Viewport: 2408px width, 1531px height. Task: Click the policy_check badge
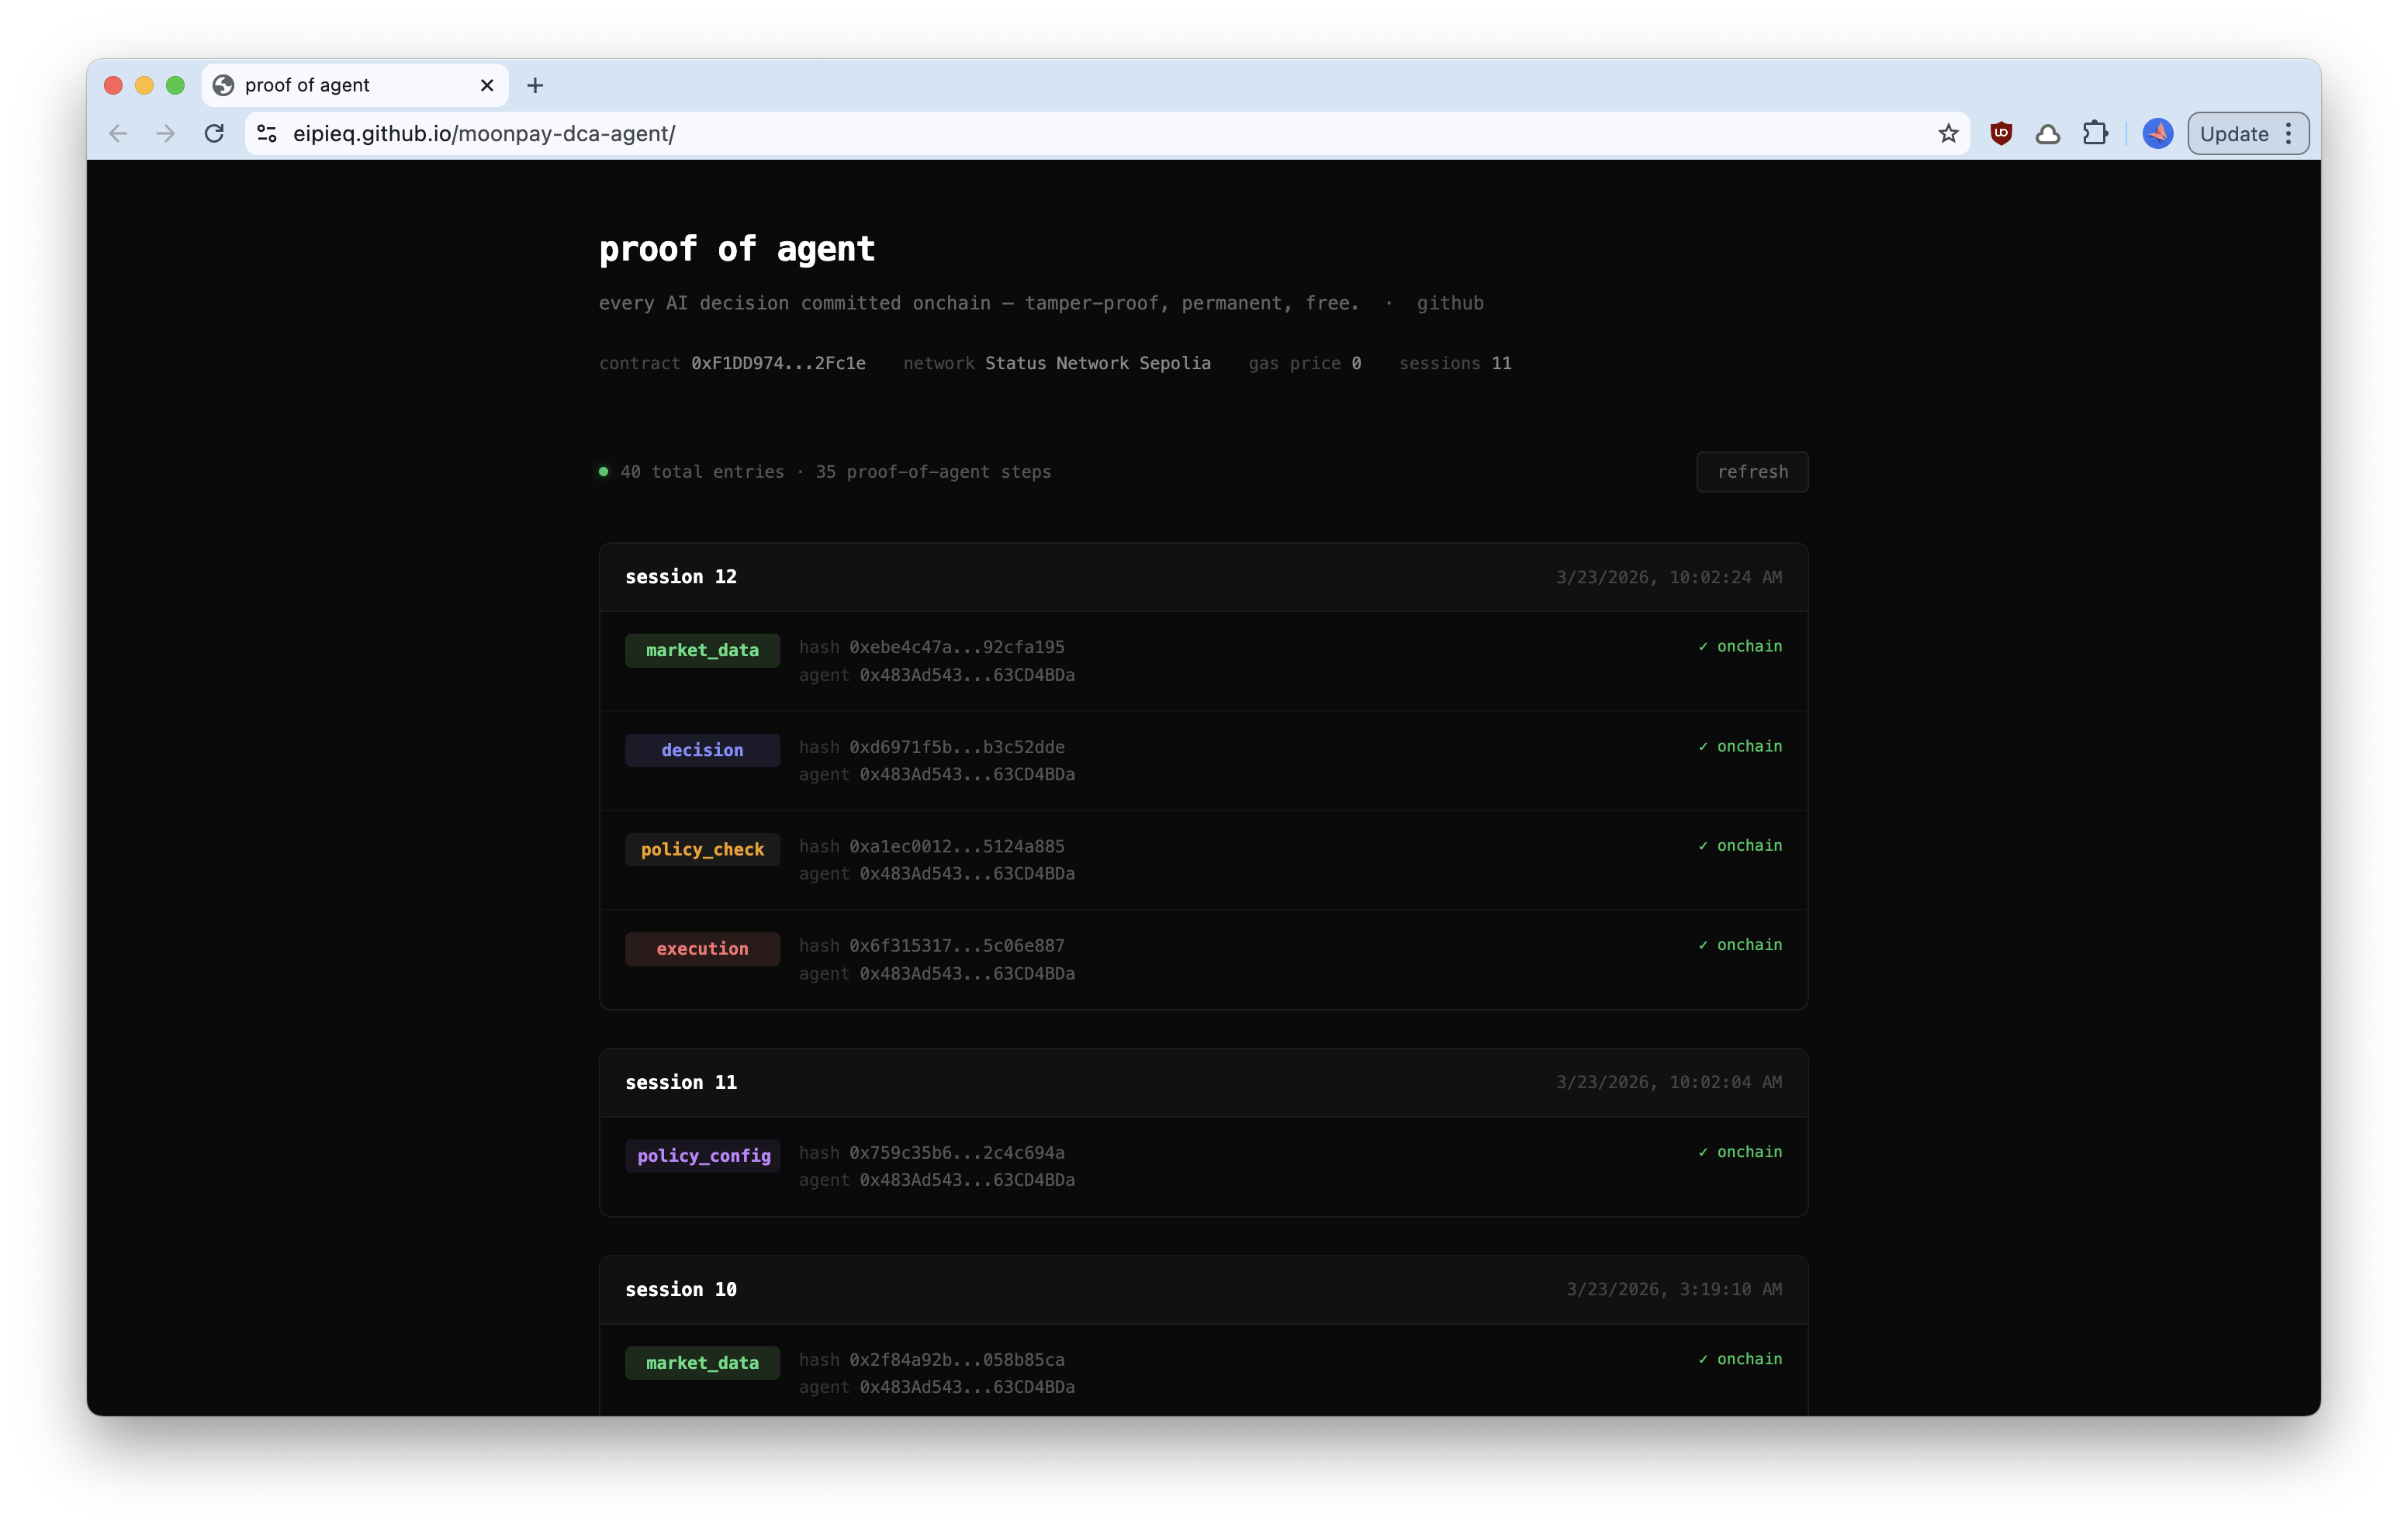(702, 849)
